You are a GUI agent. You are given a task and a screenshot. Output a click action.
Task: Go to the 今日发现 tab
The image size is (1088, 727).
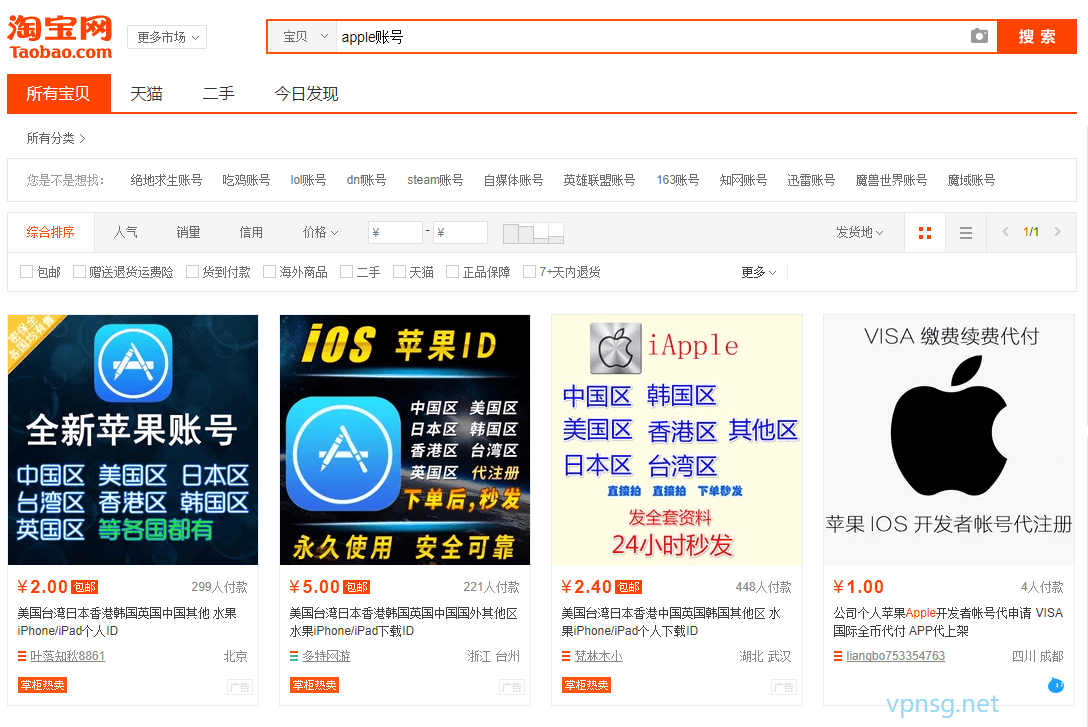point(306,94)
